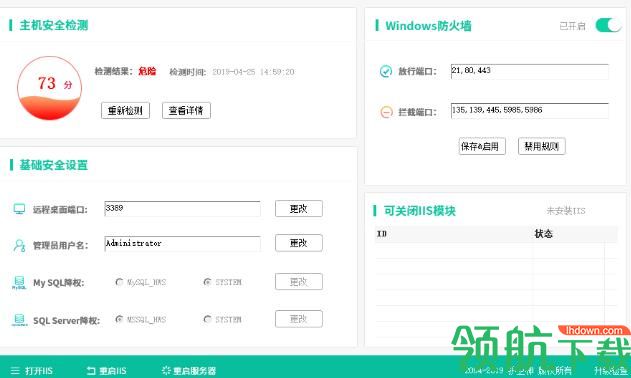Screen dimensions: 631x378
Task: Click the 危险 detection result text
Action: click(x=147, y=71)
